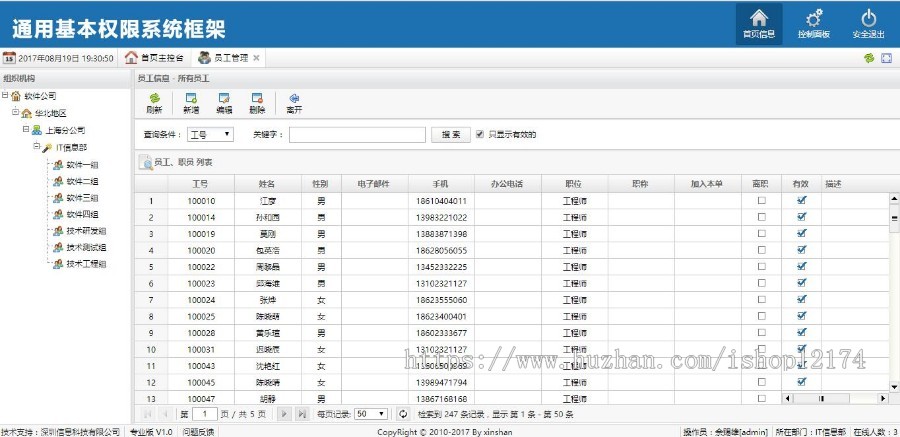Close the 员工管理 tab
The image size is (900, 437).
[x=257, y=58]
